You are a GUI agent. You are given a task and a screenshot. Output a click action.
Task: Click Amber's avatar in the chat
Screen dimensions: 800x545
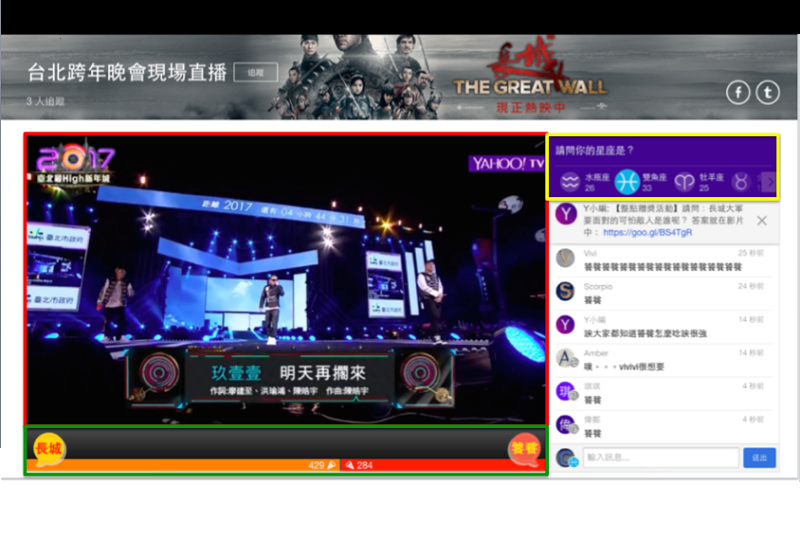coord(566,358)
